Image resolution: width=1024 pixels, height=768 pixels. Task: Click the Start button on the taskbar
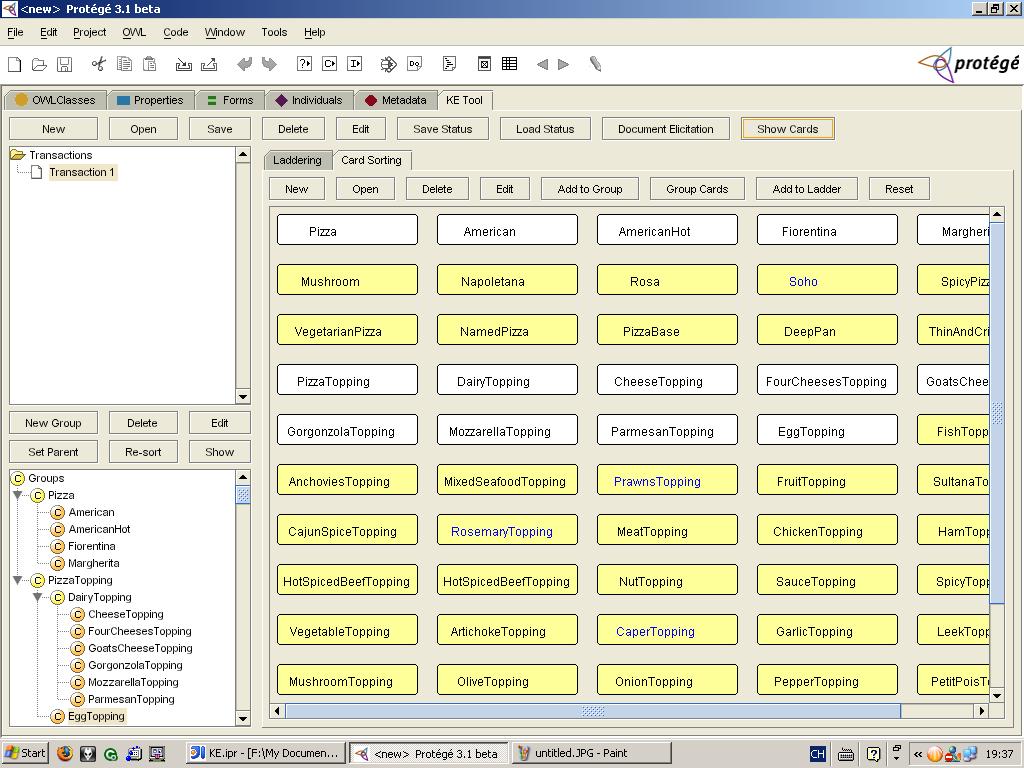tap(25, 754)
